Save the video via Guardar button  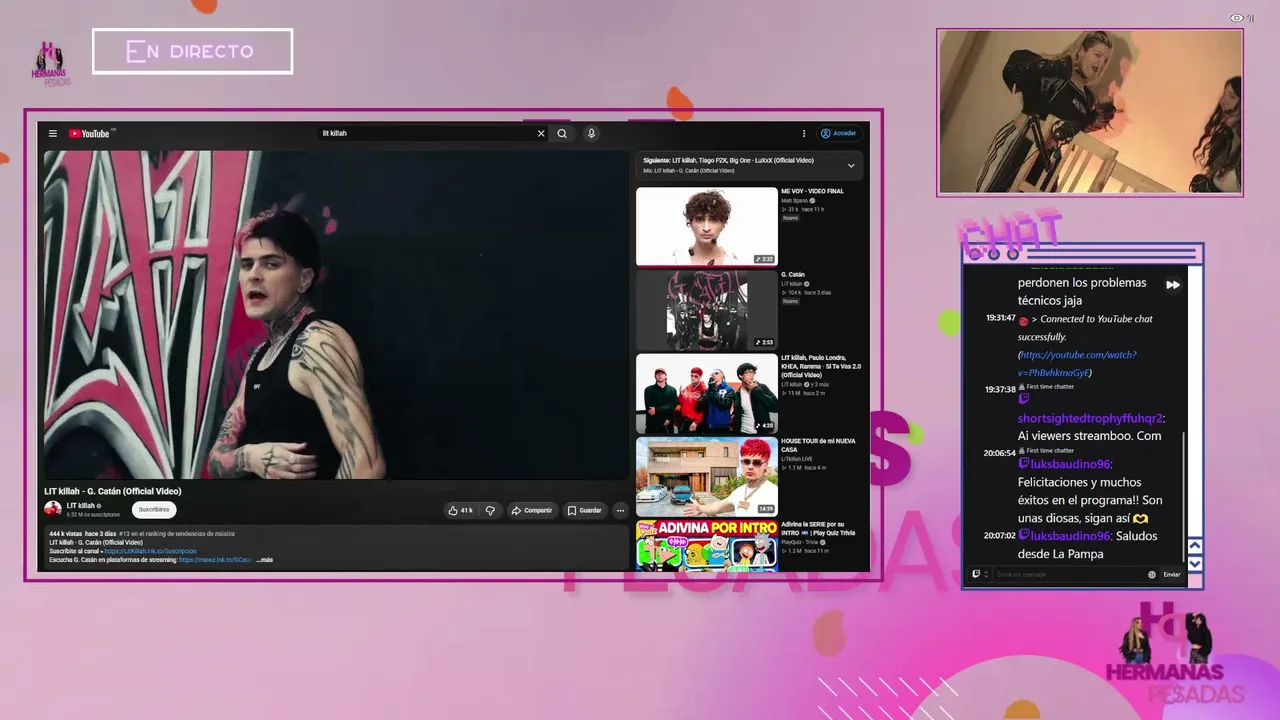(584, 510)
